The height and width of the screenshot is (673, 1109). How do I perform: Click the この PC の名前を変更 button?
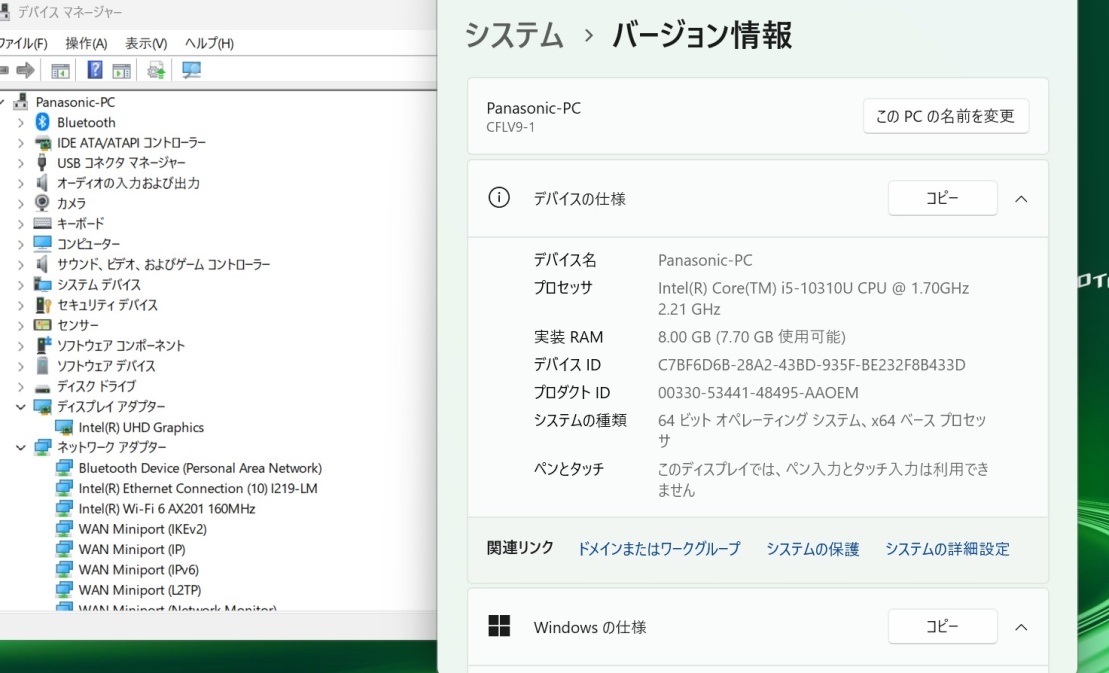(946, 116)
